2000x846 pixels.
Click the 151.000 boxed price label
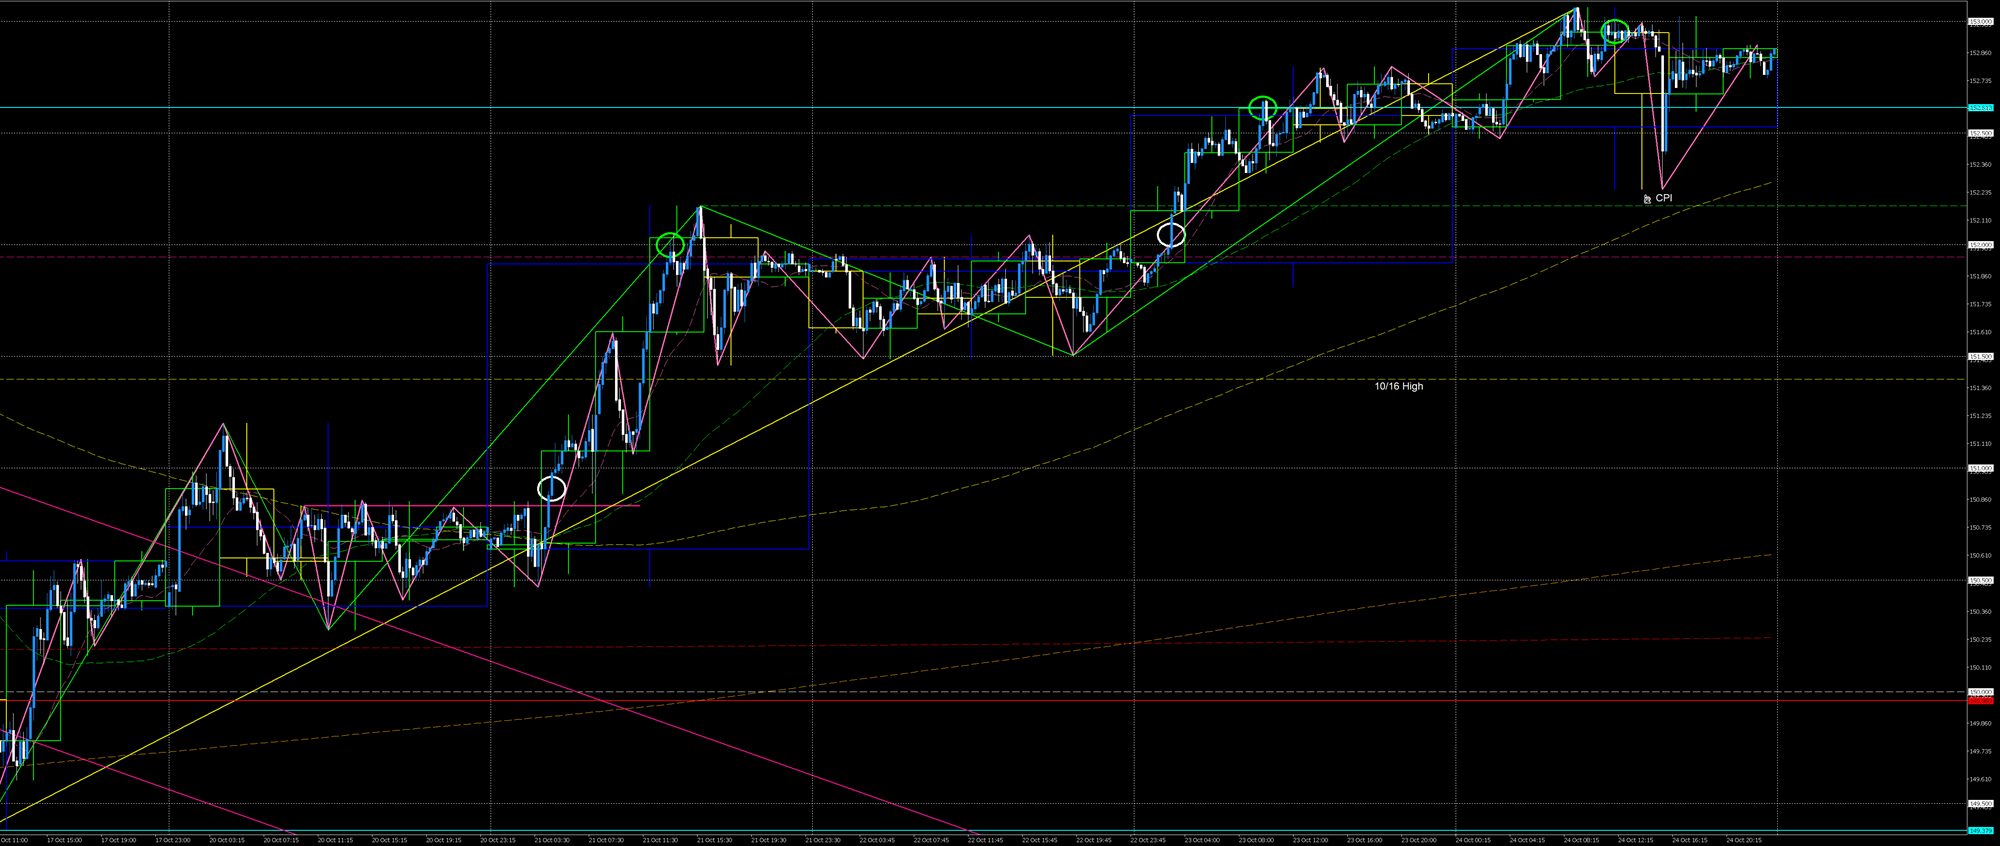coord(1980,468)
